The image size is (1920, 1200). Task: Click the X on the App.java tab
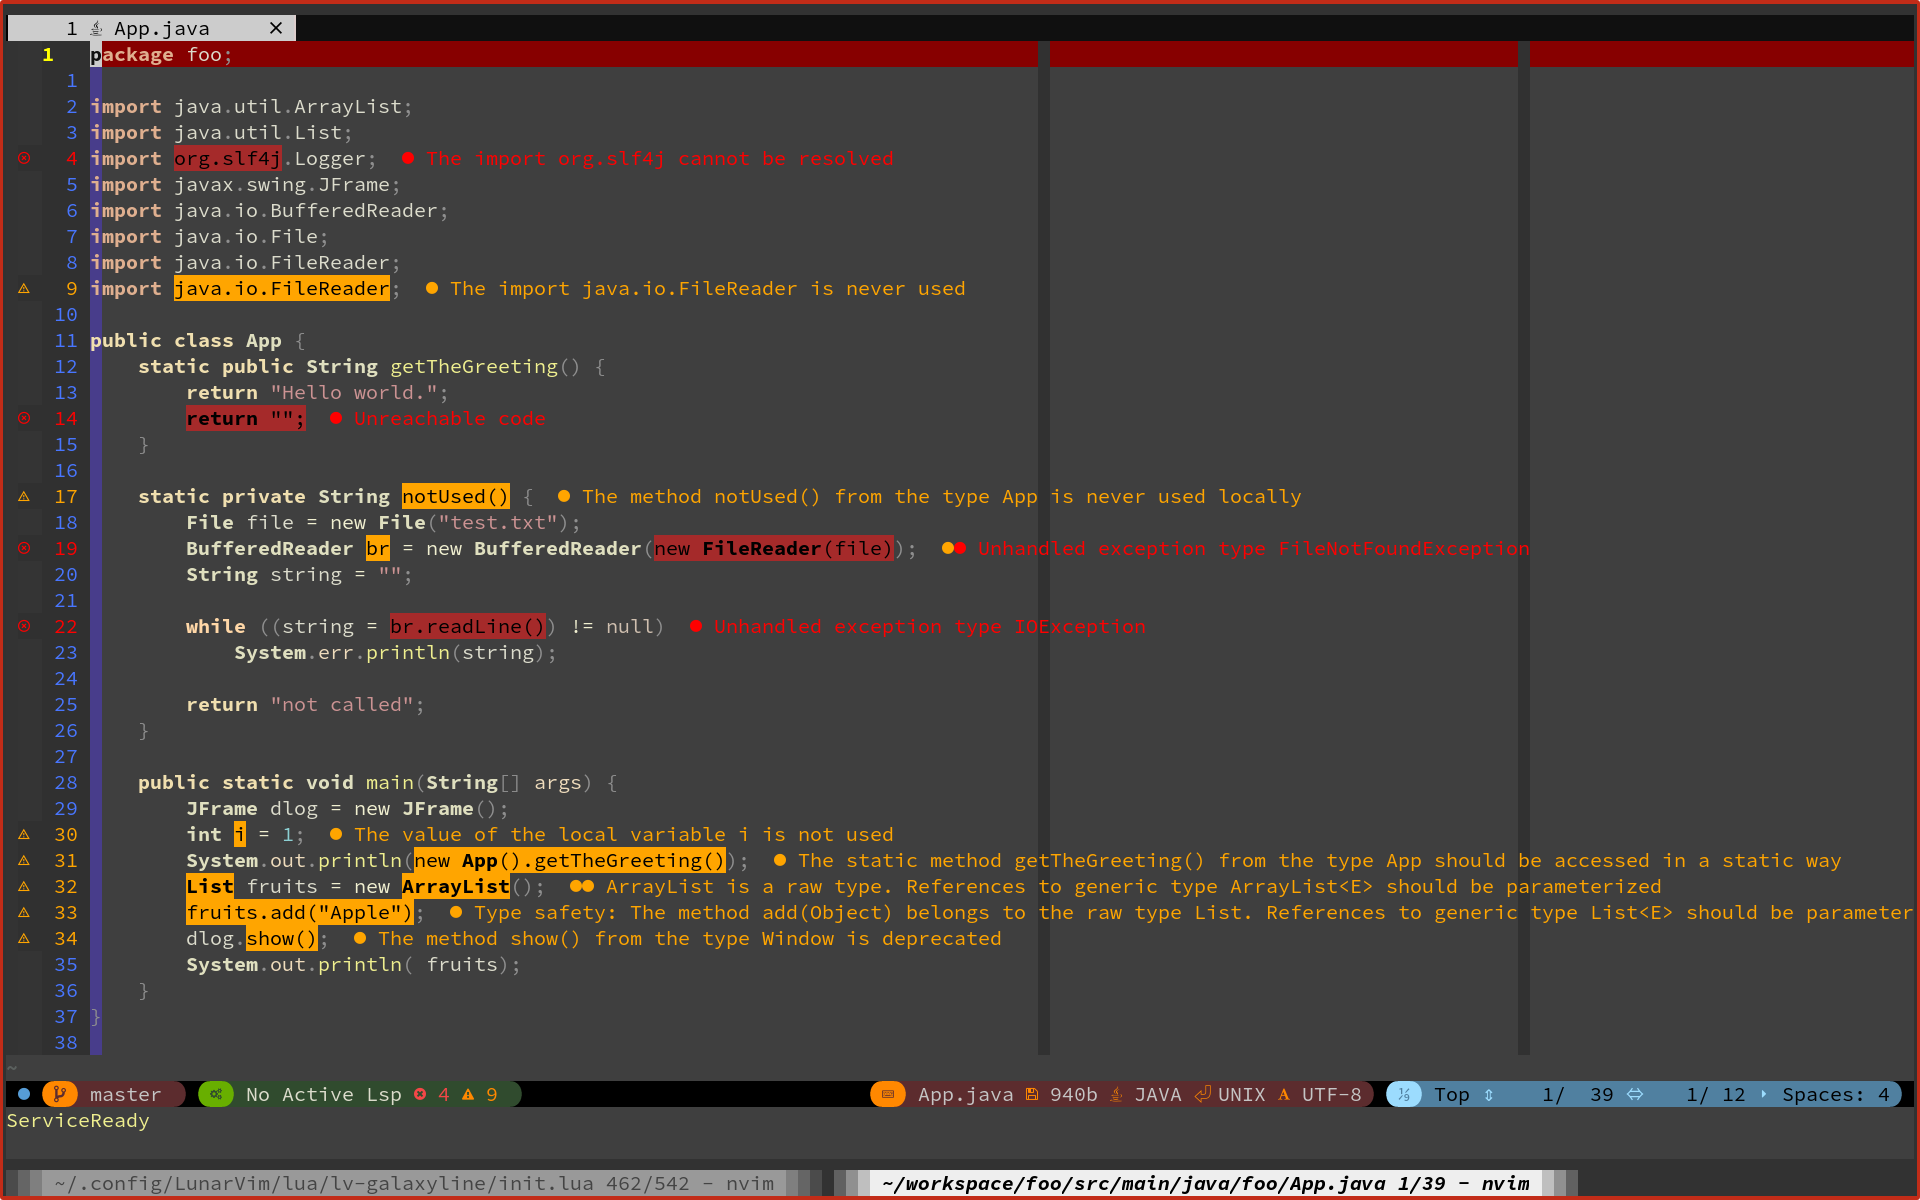point(276,27)
